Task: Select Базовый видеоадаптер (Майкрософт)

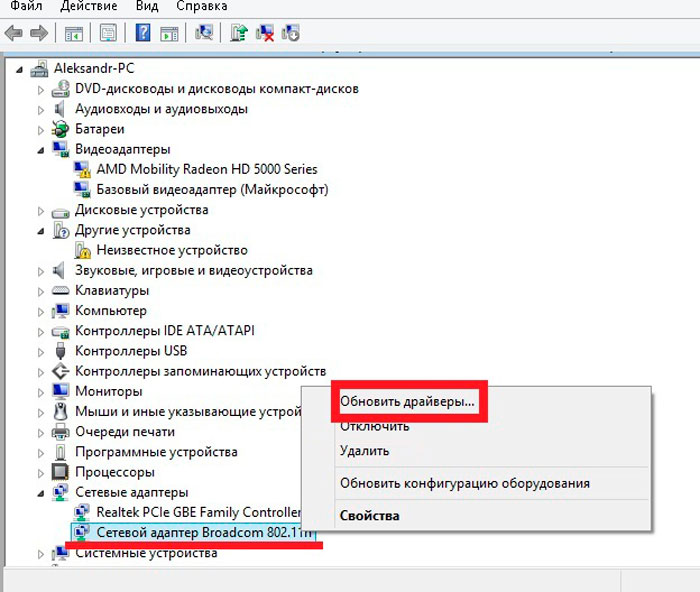Action: pos(212,189)
